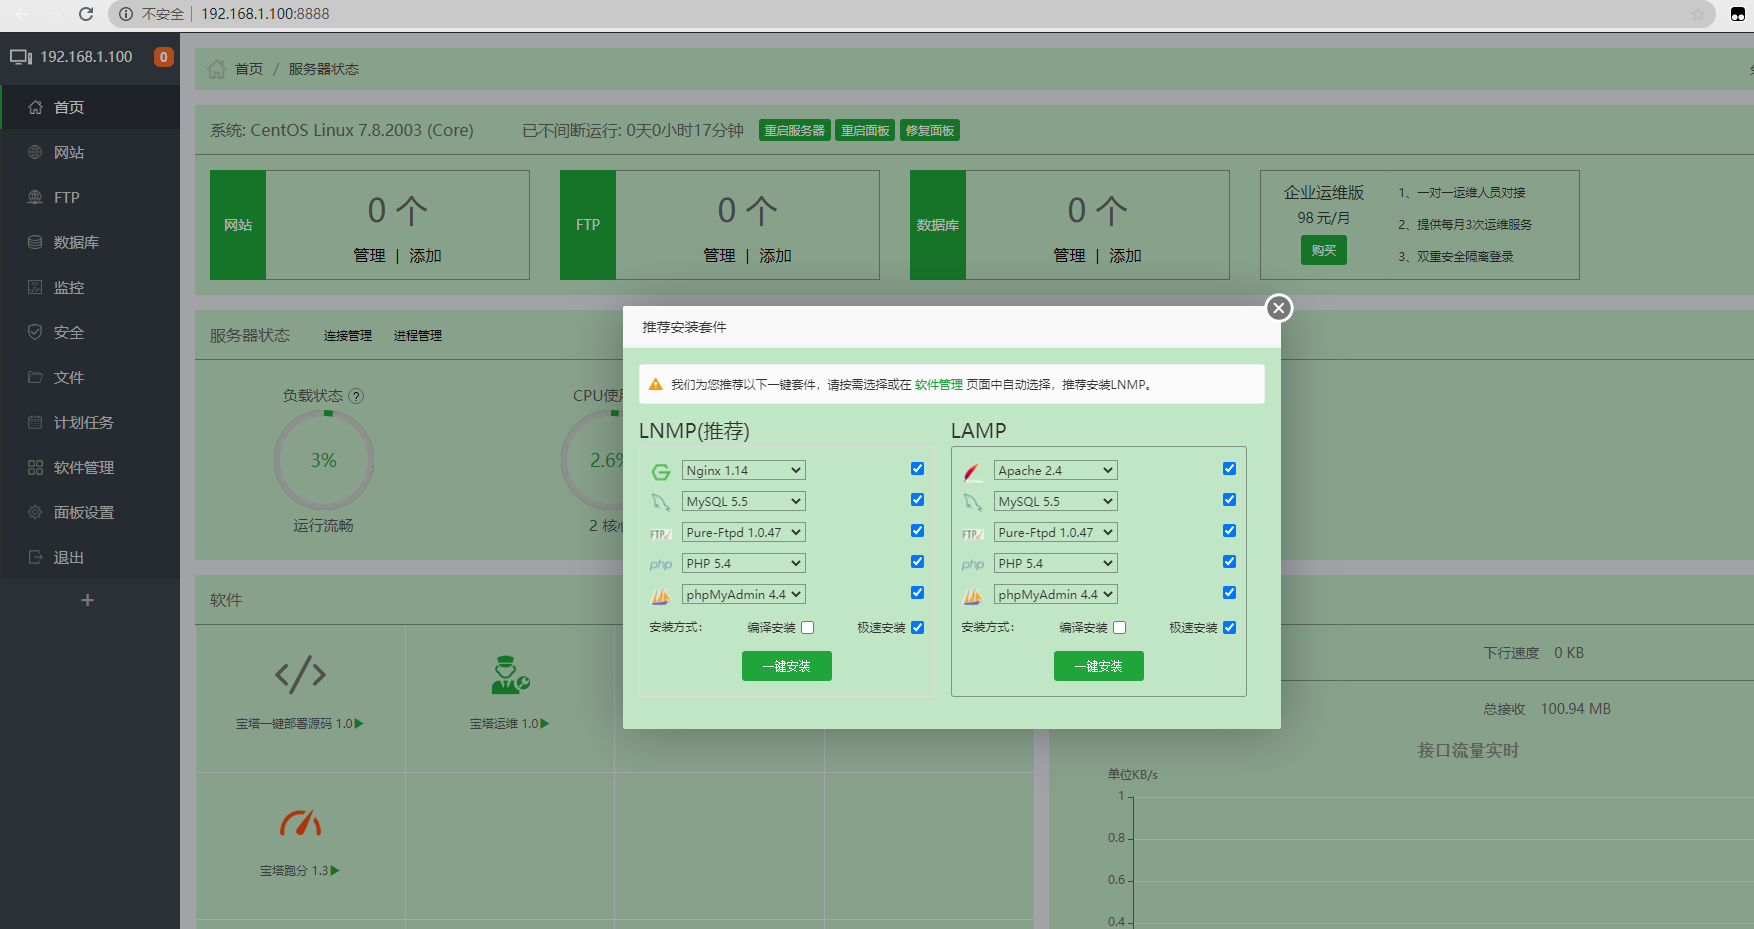The width and height of the screenshot is (1754, 929).
Task: Uncheck phpMyAdmin 4.4 in LNMP
Action: coord(917,593)
